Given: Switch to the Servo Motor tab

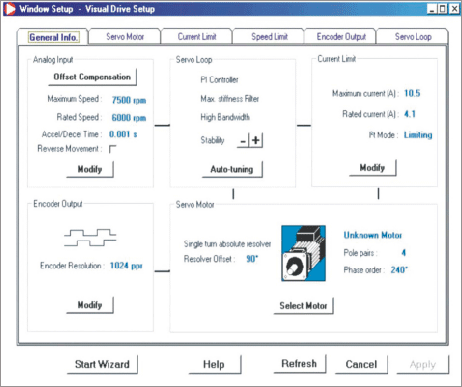Looking at the screenshot, I should (x=125, y=37).
